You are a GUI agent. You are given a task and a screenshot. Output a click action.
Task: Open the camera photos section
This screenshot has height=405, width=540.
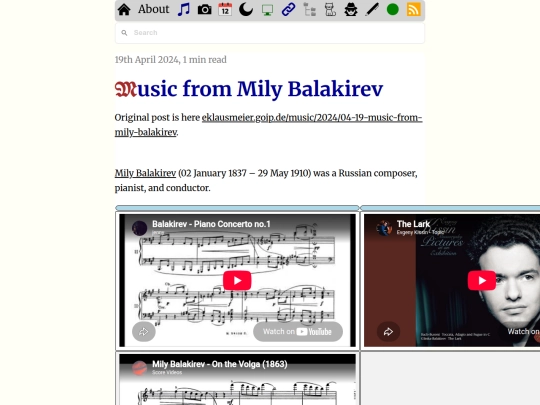pyautogui.click(x=205, y=10)
